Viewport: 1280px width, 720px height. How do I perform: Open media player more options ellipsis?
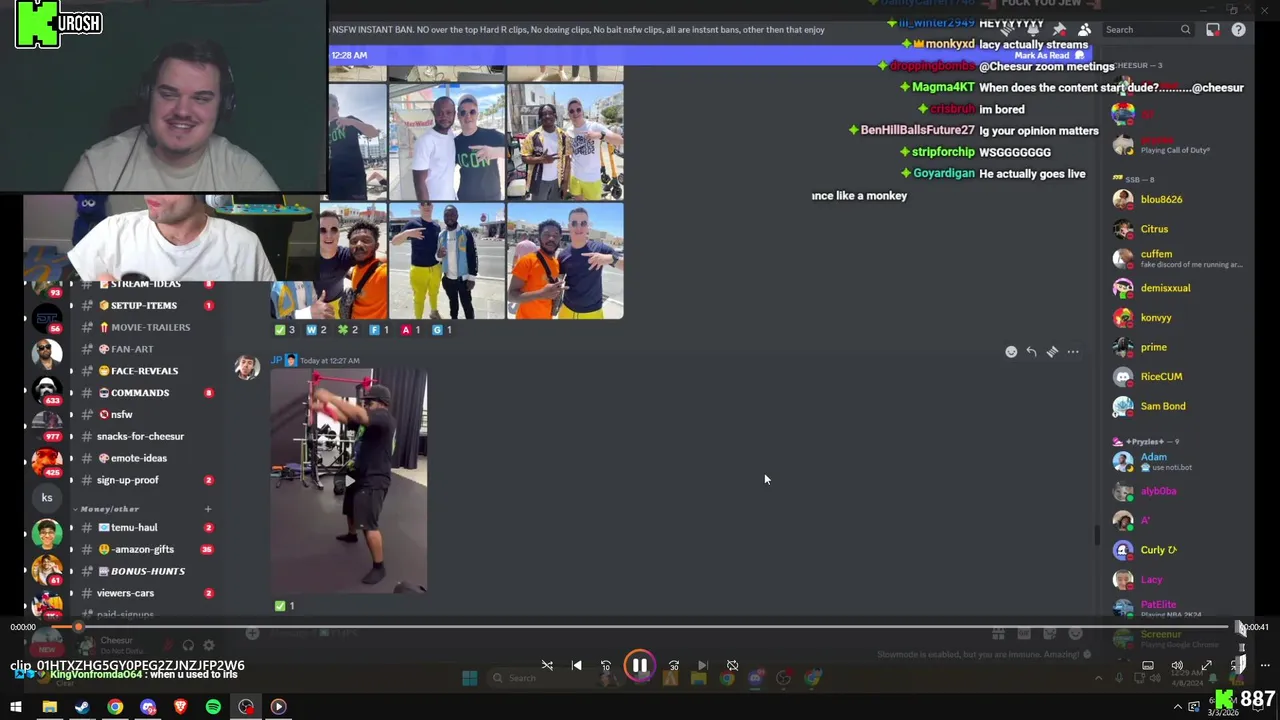pyautogui.click(x=1265, y=665)
